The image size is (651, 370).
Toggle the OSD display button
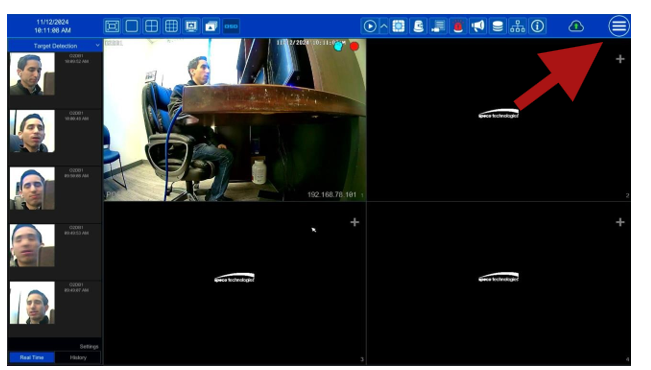pos(231,26)
